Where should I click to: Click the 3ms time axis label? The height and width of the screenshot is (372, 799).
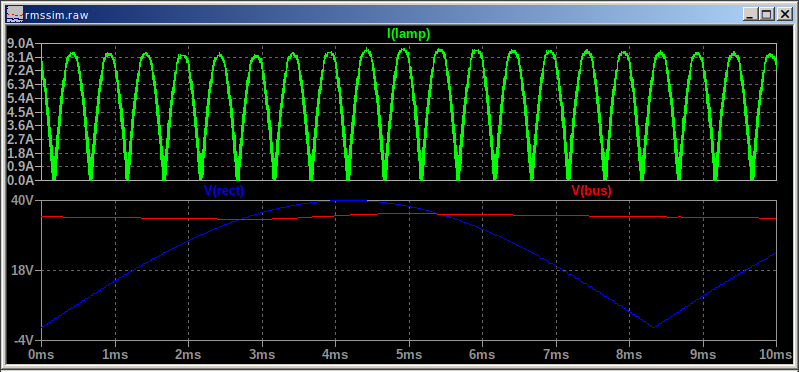pos(261,354)
